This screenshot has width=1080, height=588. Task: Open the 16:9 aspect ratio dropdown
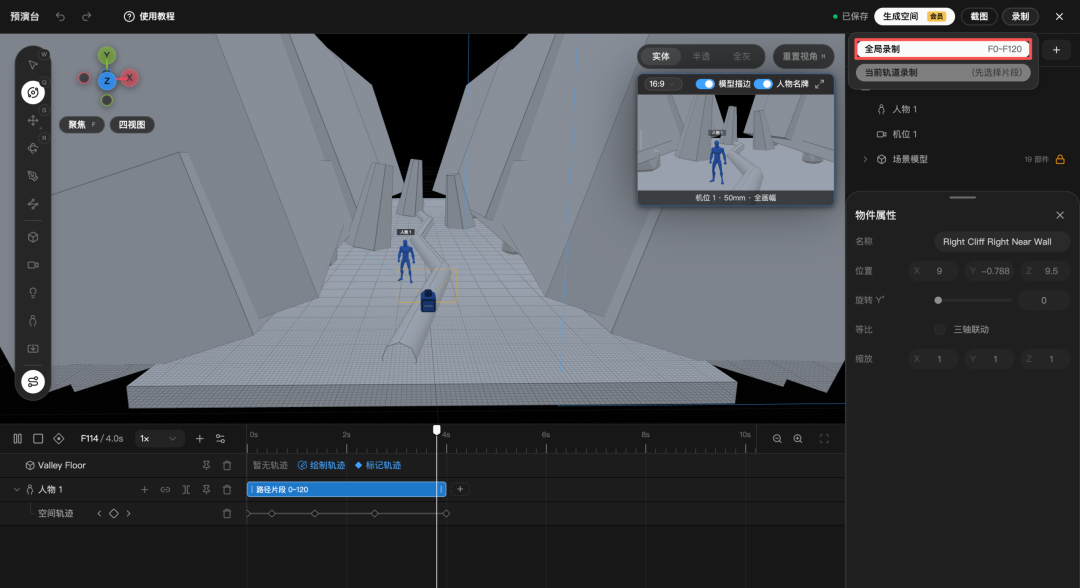[662, 84]
